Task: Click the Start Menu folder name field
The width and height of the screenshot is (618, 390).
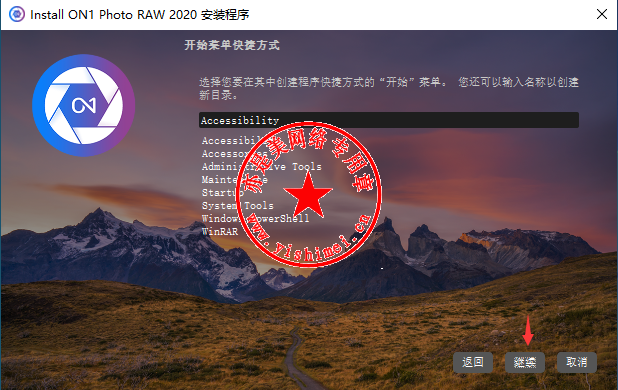Action: (x=389, y=120)
